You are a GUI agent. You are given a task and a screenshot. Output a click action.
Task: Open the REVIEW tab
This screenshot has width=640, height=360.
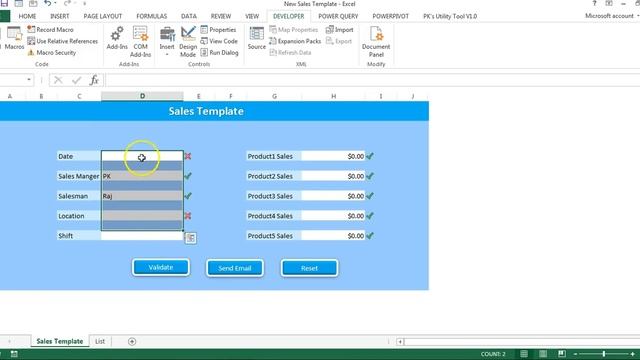click(221, 16)
